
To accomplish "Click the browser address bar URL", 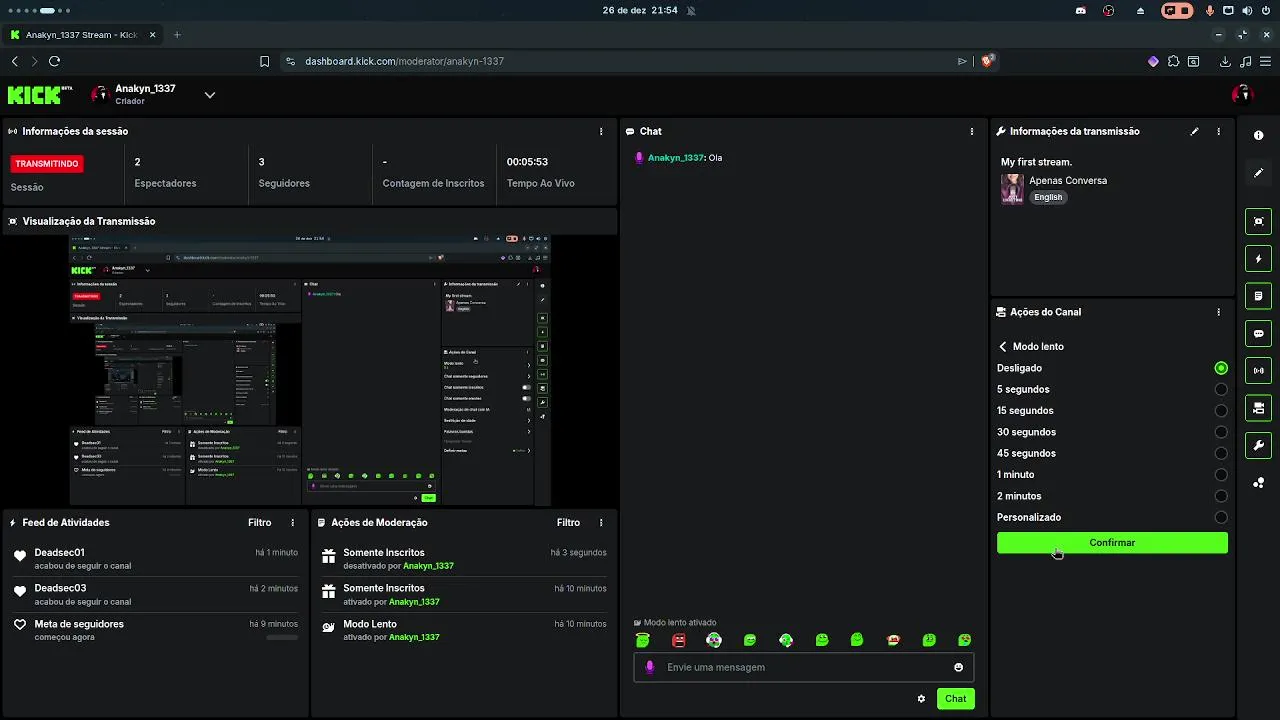I will [x=404, y=61].
